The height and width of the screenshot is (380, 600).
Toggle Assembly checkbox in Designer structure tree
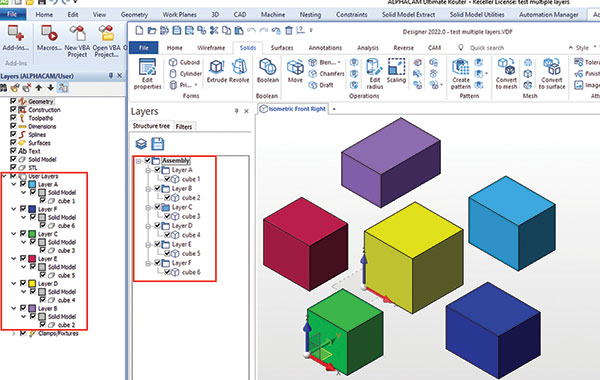147,160
